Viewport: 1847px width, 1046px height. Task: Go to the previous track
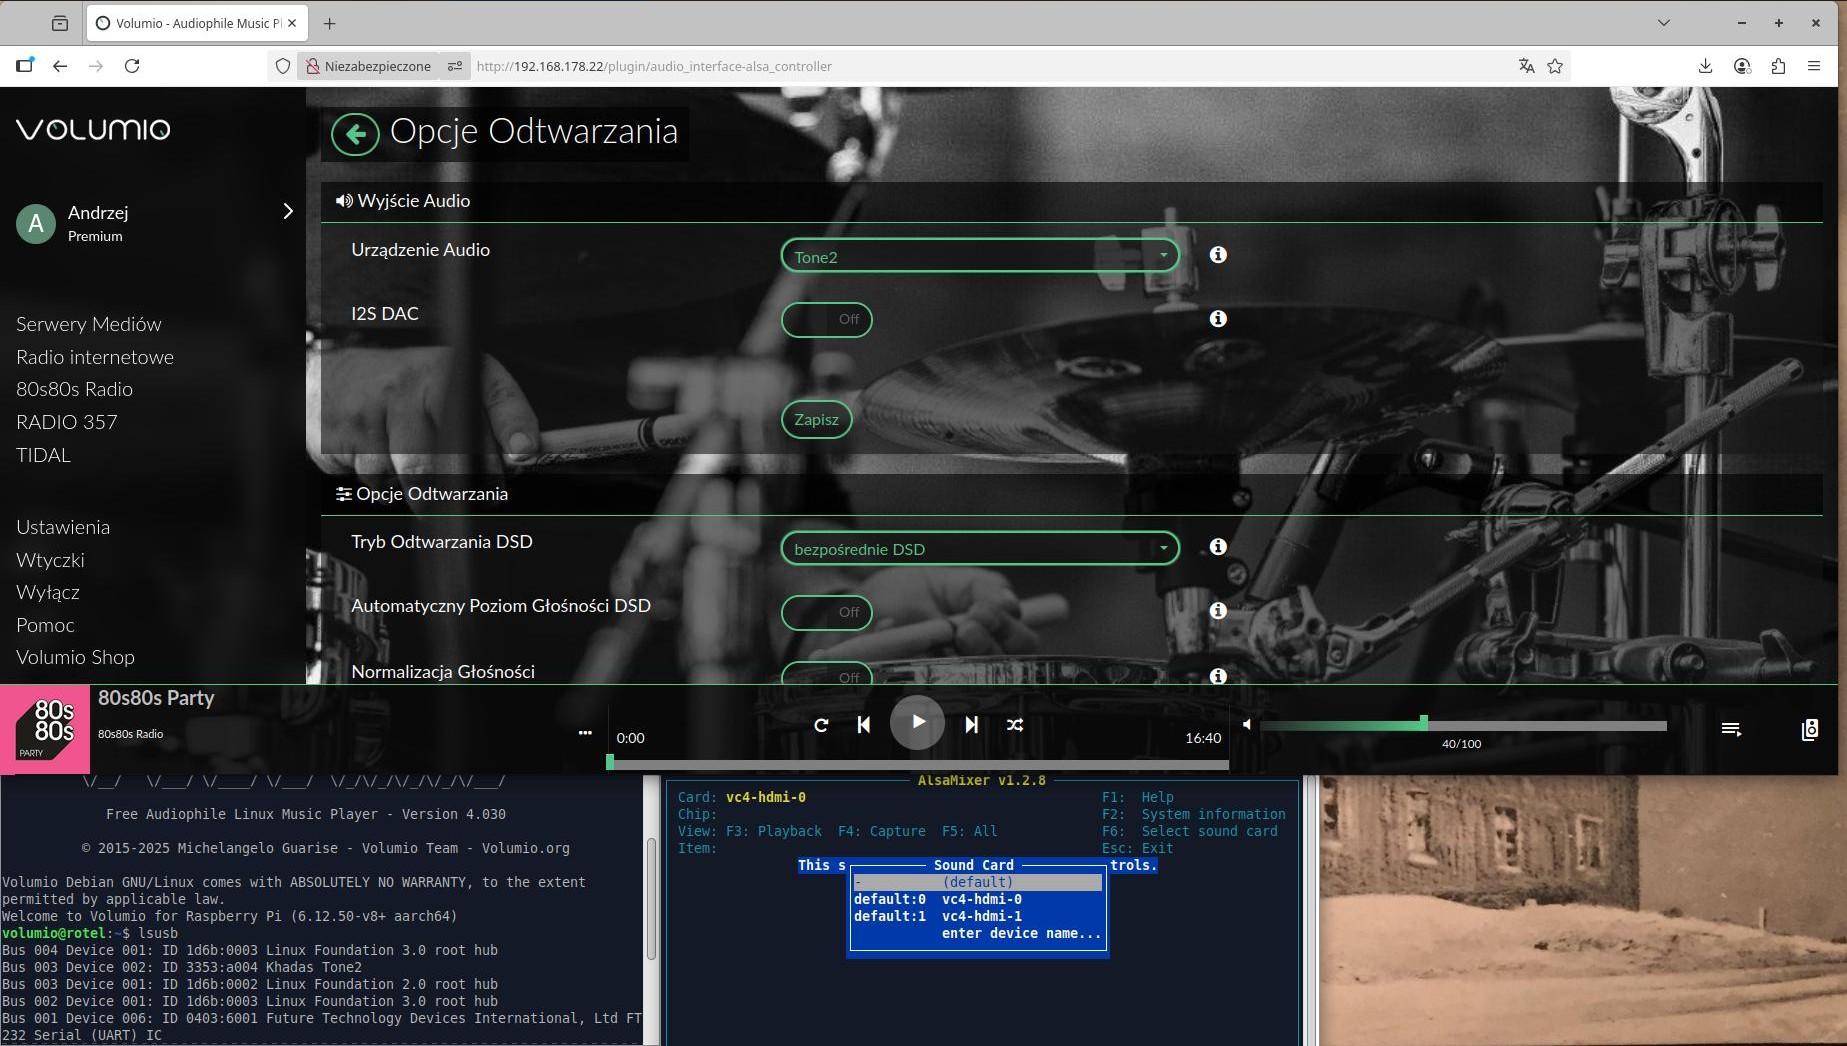[864, 725]
